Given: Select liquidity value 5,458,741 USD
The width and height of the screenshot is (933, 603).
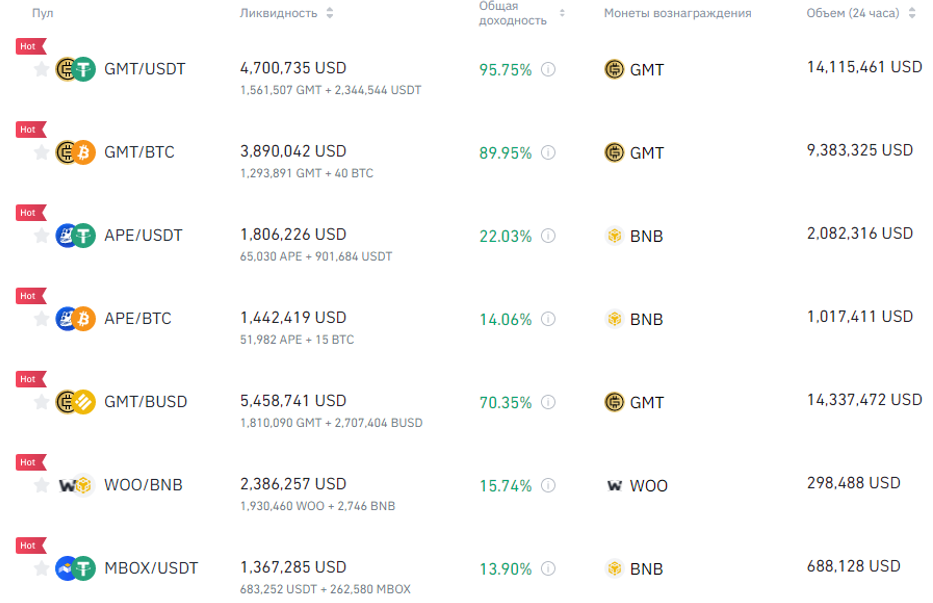Looking at the screenshot, I should [x=293, y=401].
